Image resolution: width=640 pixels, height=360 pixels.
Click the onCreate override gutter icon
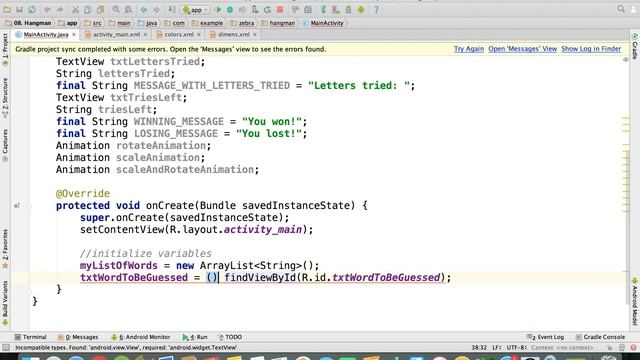(x=17, y=206)
